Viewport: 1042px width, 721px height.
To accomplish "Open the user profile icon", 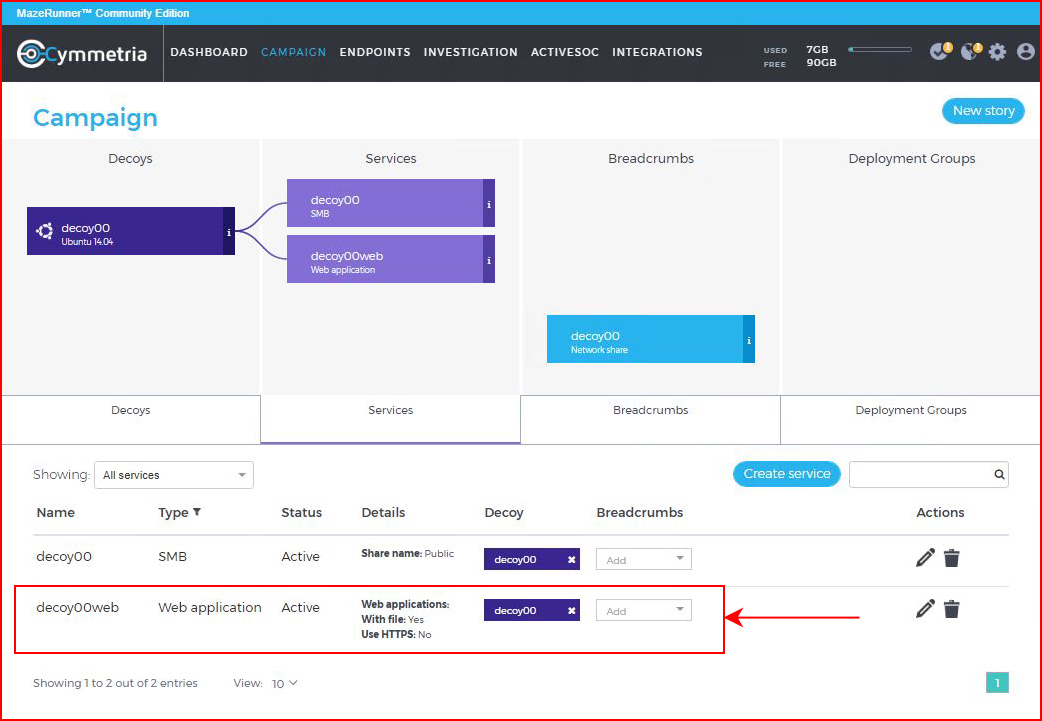I will (x=1025, y=52).
